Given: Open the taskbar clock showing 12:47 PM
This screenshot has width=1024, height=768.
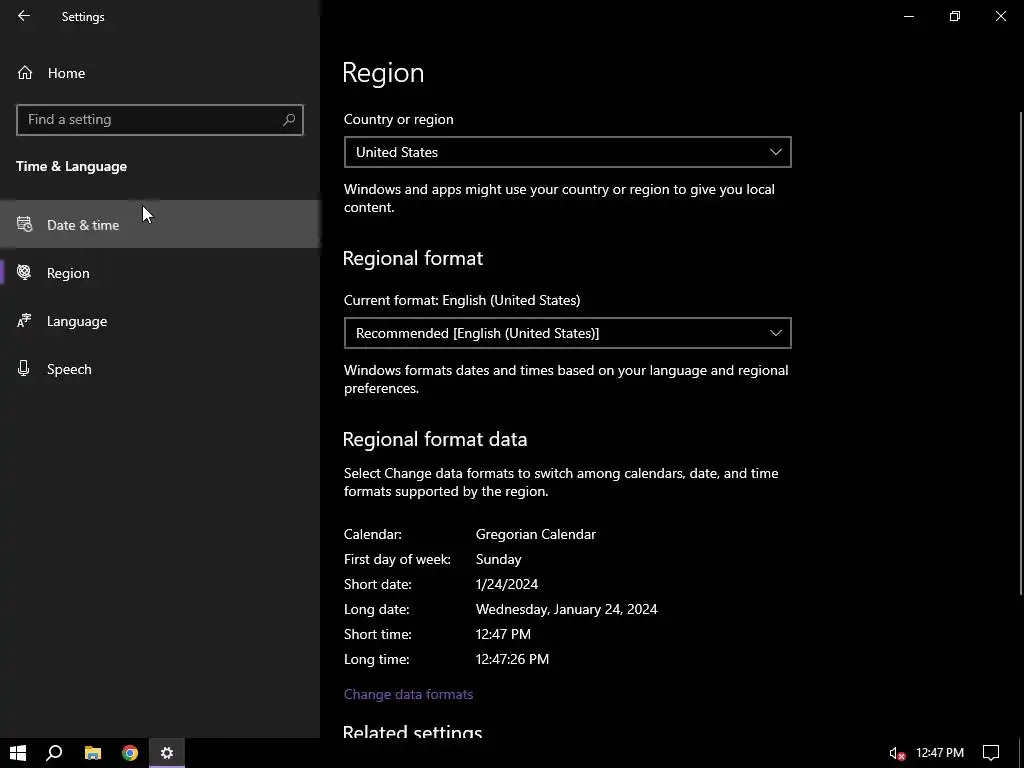Looking at the screenshot, I should click(x=940, y=753).
